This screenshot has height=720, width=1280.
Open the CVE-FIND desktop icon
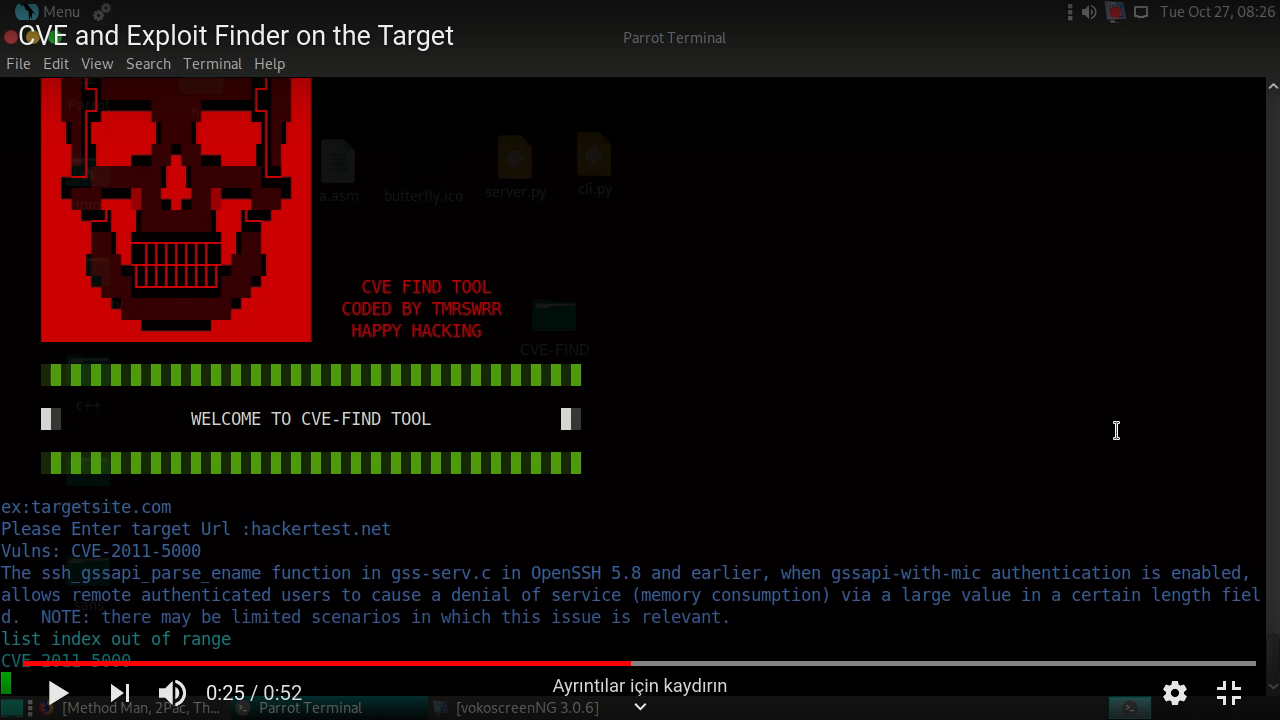point(554,318)
